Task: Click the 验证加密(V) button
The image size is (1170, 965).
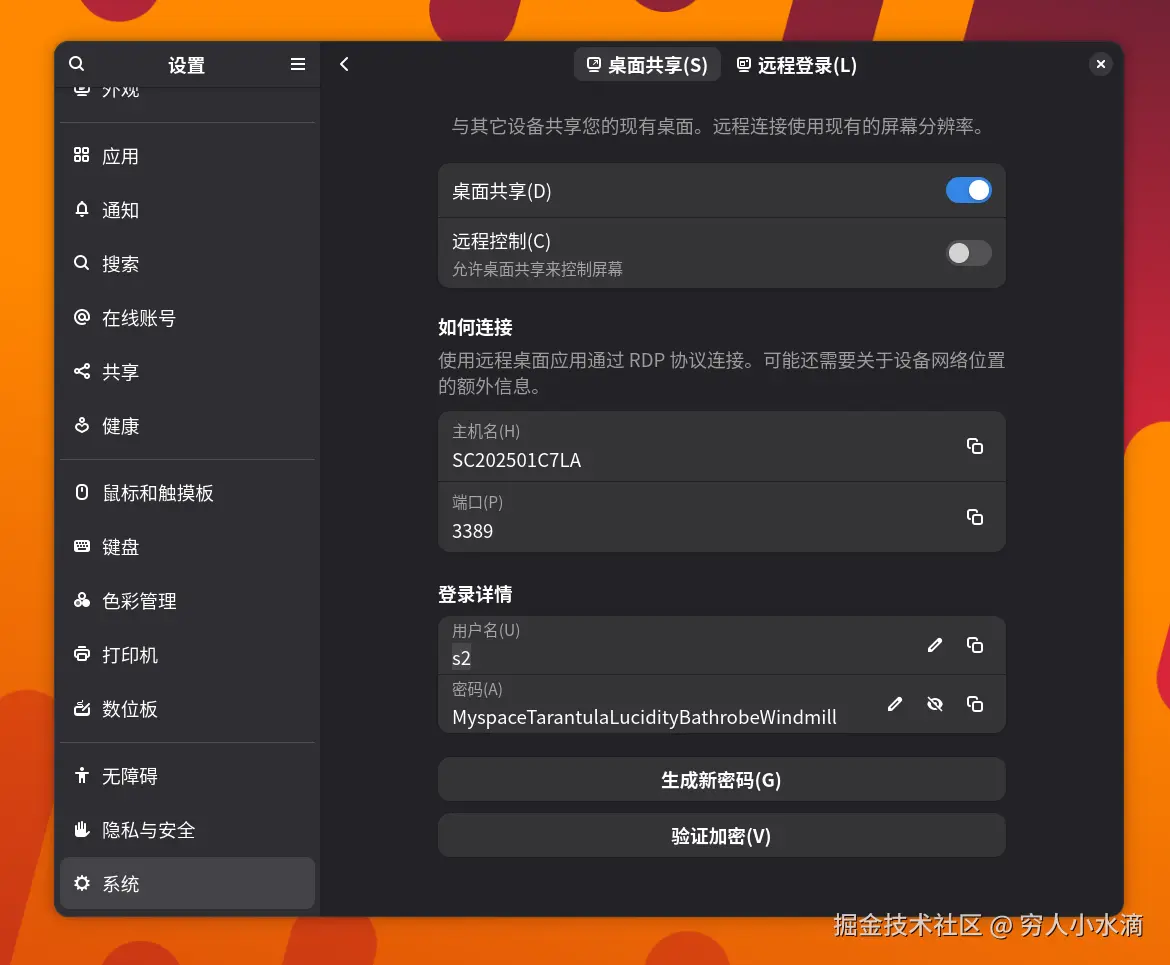Action: click(x=722, y=836)
